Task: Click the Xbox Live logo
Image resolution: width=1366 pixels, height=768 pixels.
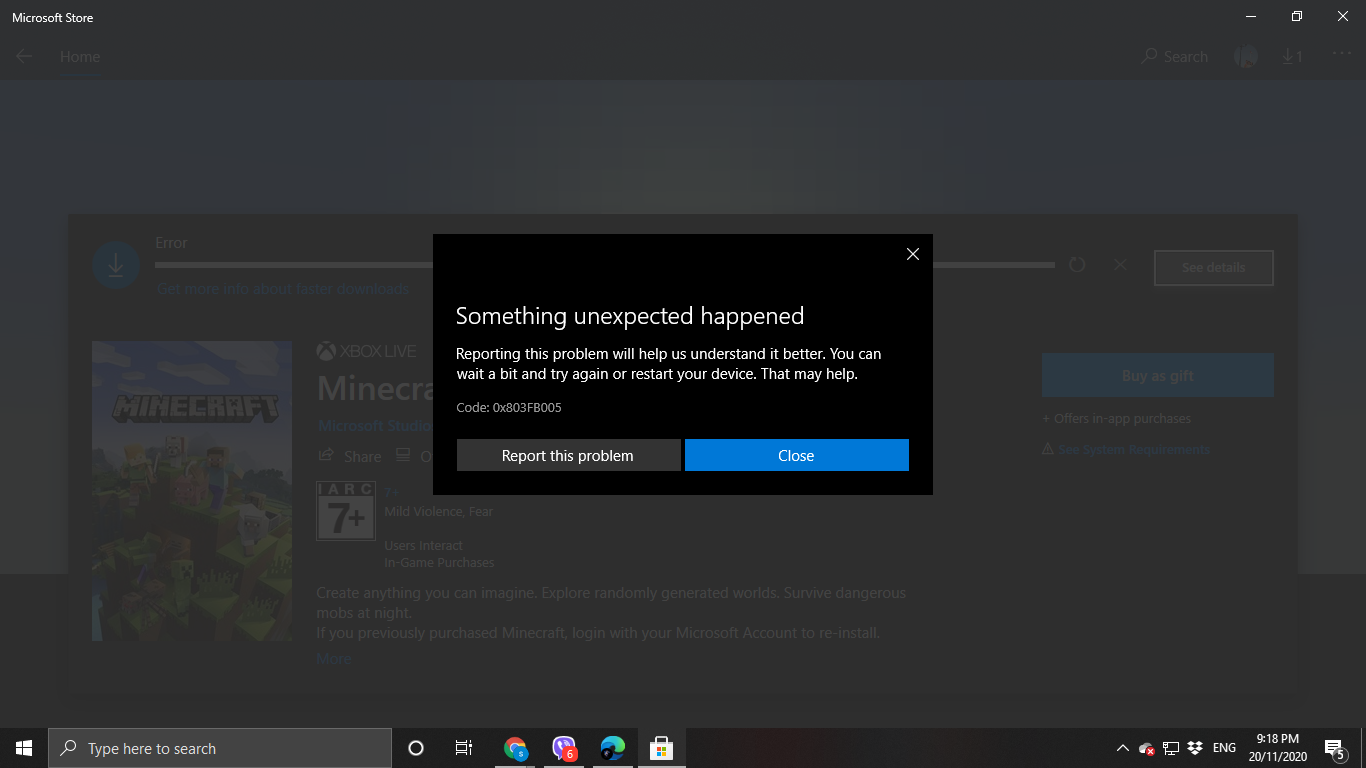Action: (366, 352)
